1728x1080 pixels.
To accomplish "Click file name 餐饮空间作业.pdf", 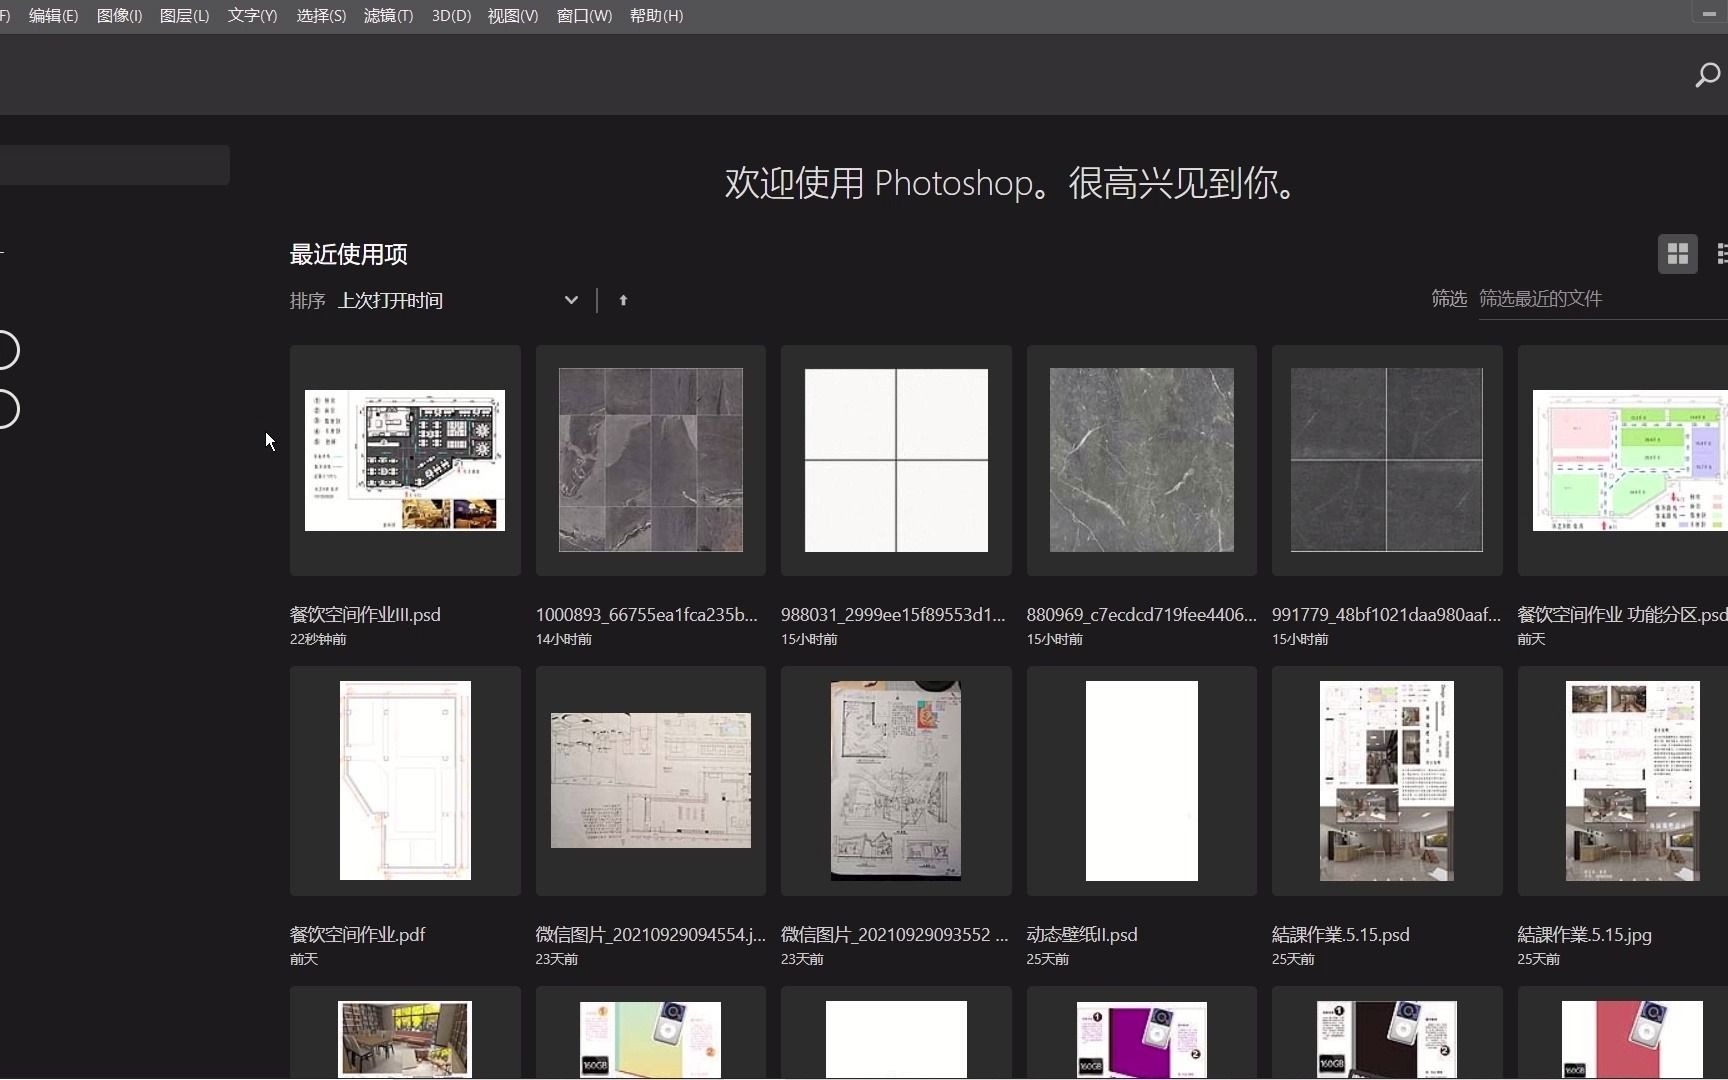I will [357, 935].
